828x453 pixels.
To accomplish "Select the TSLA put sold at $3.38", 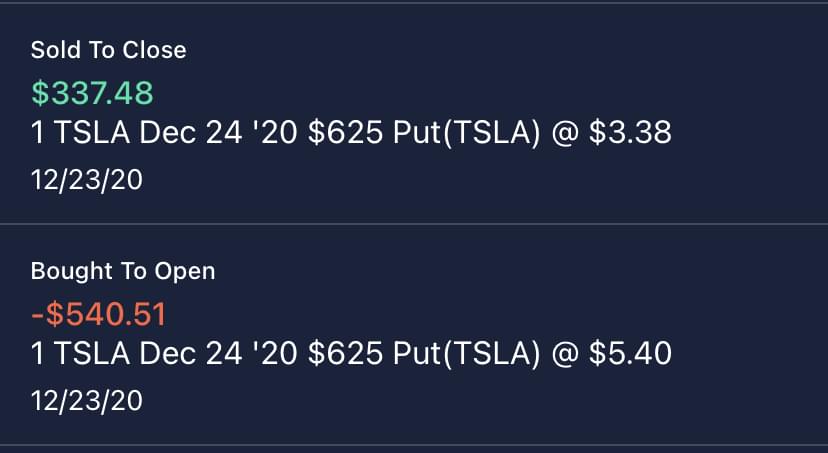I will 350,133.
